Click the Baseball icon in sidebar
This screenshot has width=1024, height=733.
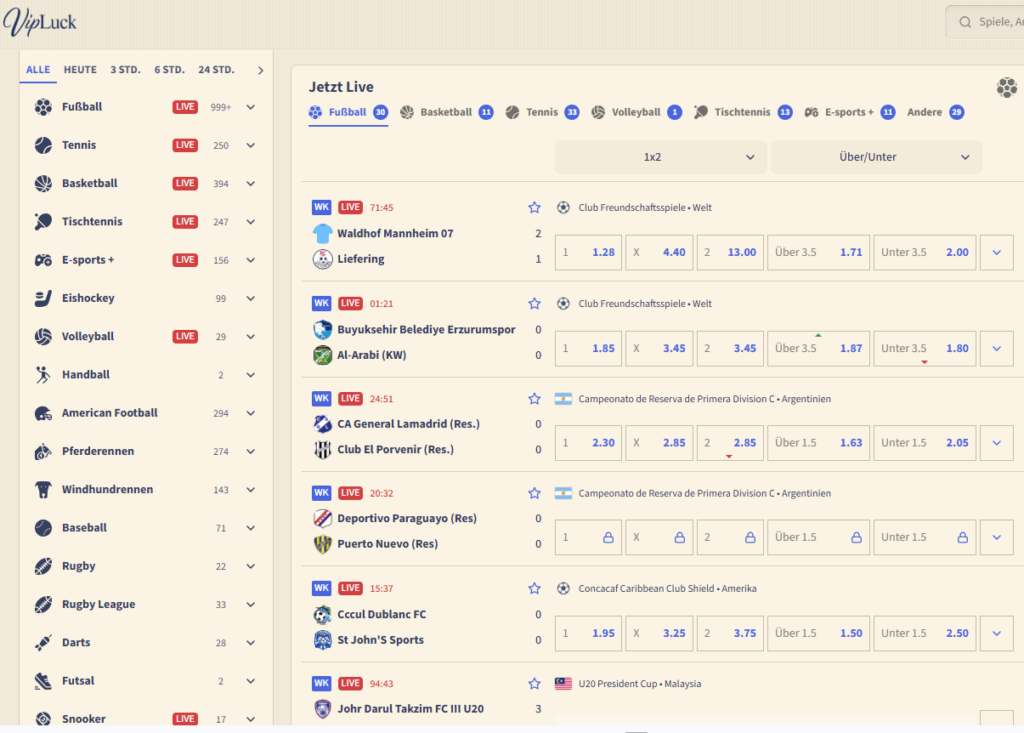(x=43, y=528)
